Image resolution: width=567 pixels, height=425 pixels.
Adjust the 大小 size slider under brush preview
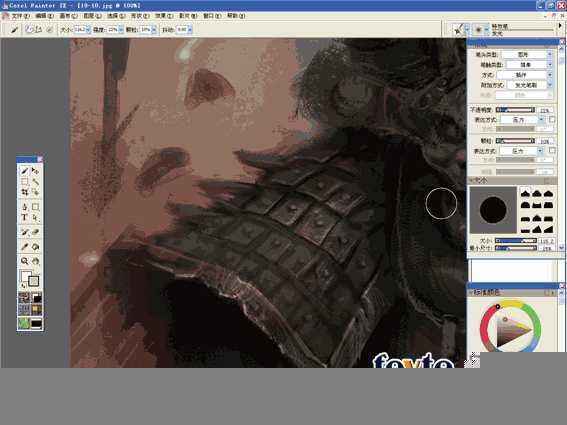coord(516,241)
